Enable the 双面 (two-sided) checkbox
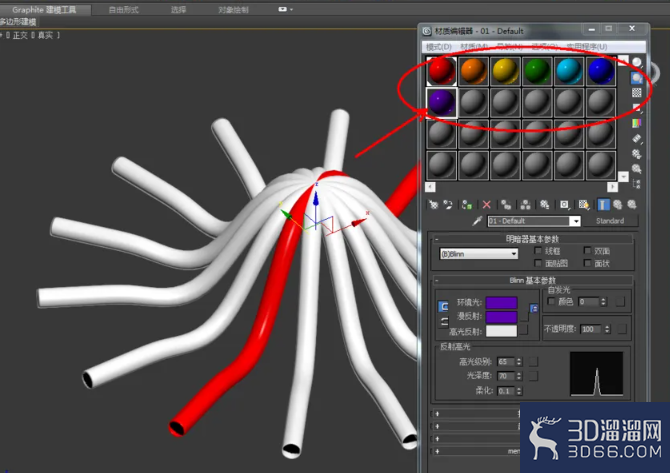 588,251
